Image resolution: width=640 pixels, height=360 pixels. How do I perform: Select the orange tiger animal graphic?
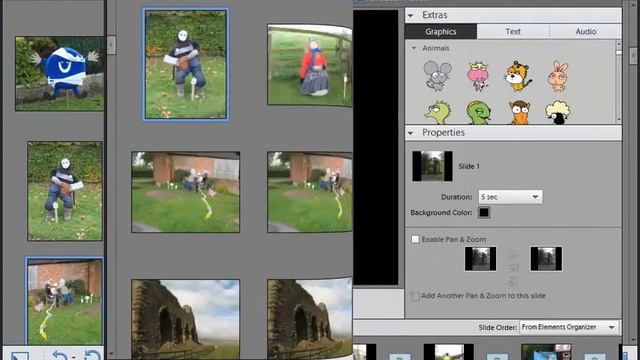[x=518, y=76]
